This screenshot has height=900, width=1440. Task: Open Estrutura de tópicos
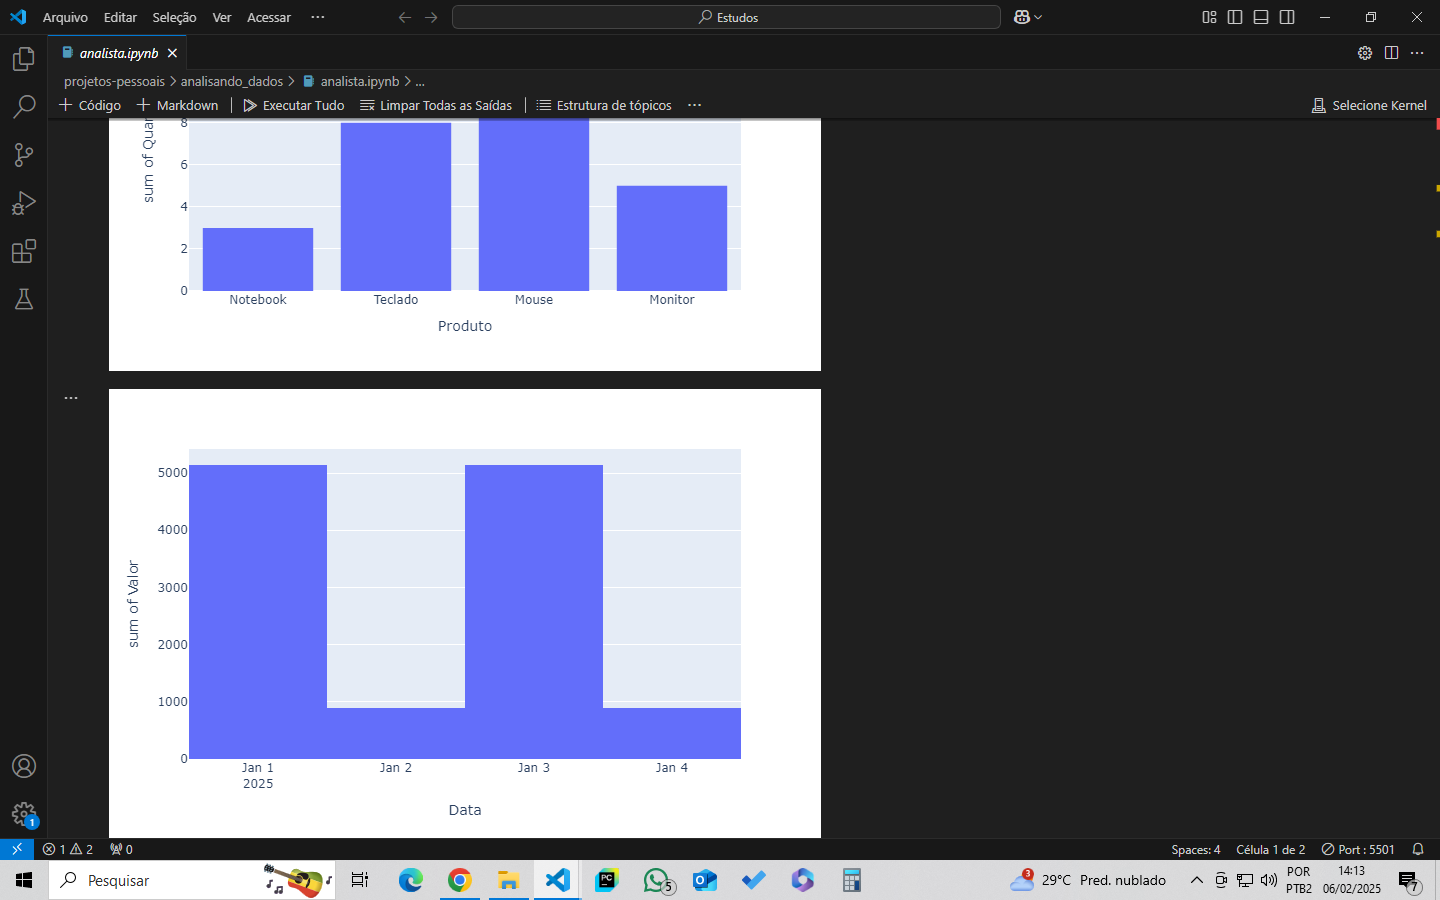point(604,105)
